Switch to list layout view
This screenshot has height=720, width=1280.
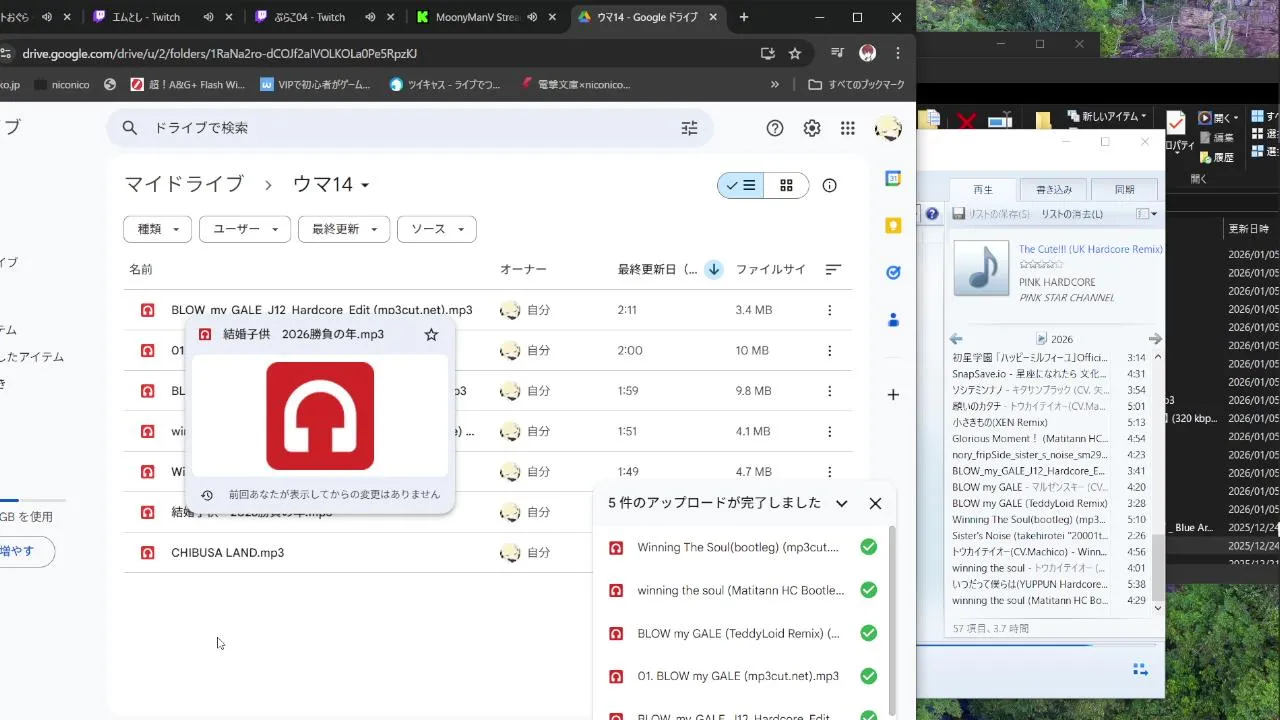click(x=741, y=185)
